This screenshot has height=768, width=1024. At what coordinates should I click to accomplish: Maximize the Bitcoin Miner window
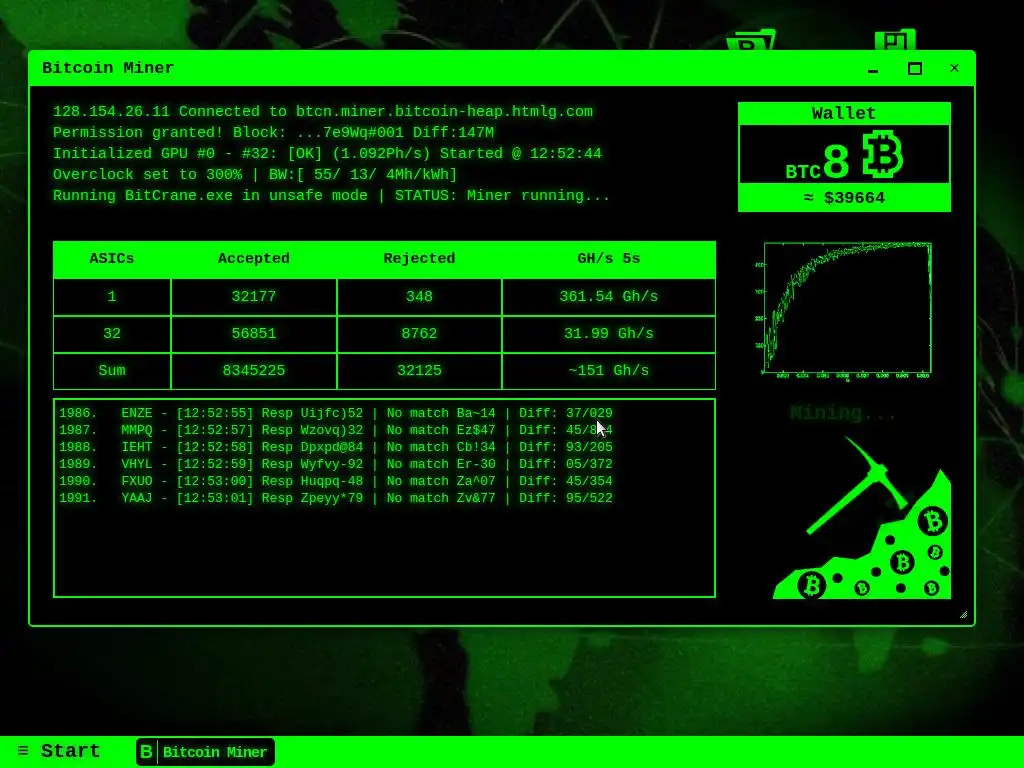point(914,69)
